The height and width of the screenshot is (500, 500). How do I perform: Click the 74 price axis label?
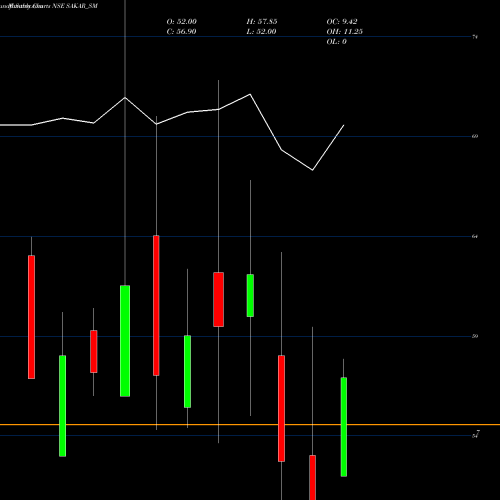point(475,37)
